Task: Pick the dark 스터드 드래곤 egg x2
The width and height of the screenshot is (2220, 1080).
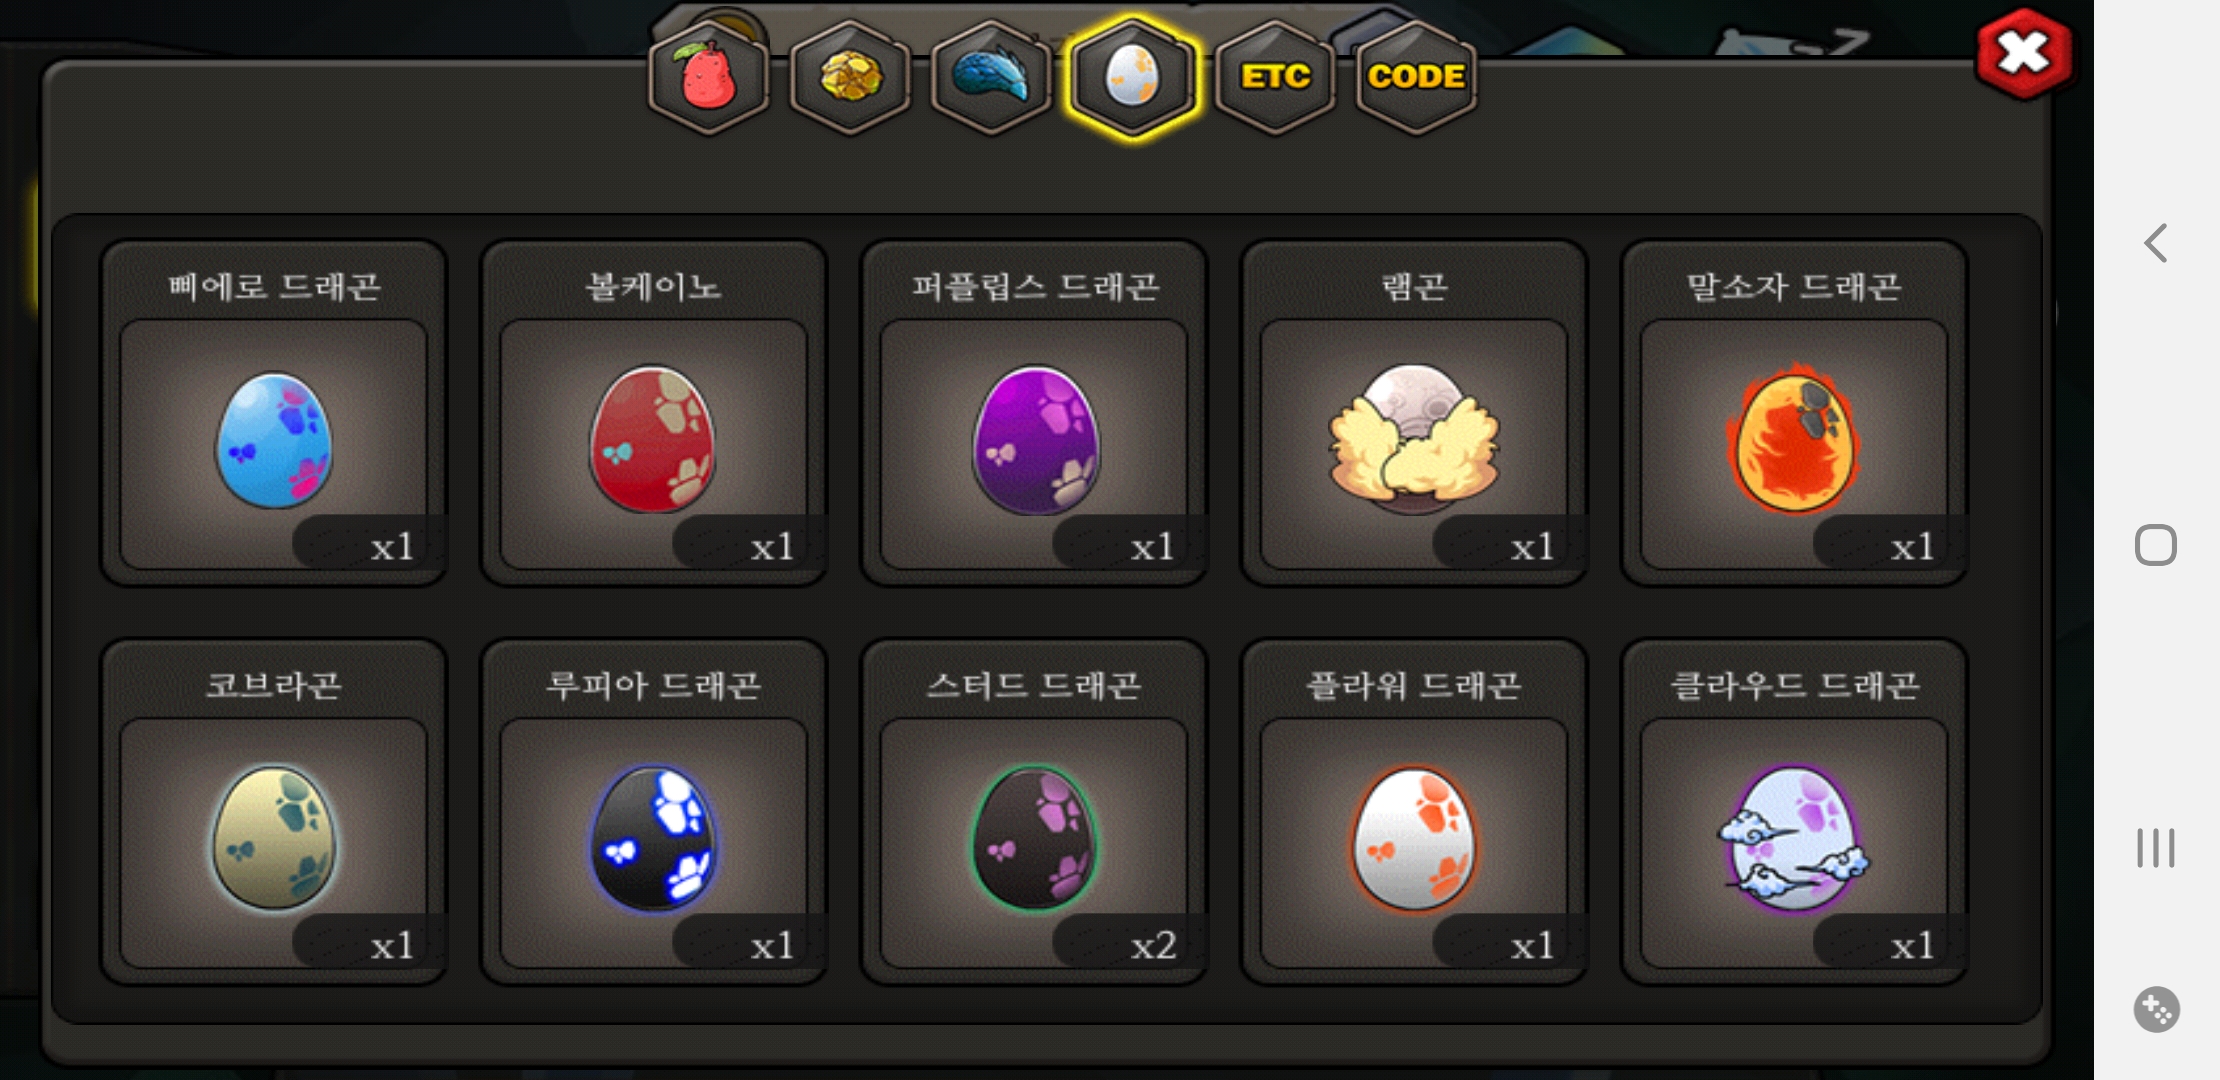Action: click(1034, 812)
